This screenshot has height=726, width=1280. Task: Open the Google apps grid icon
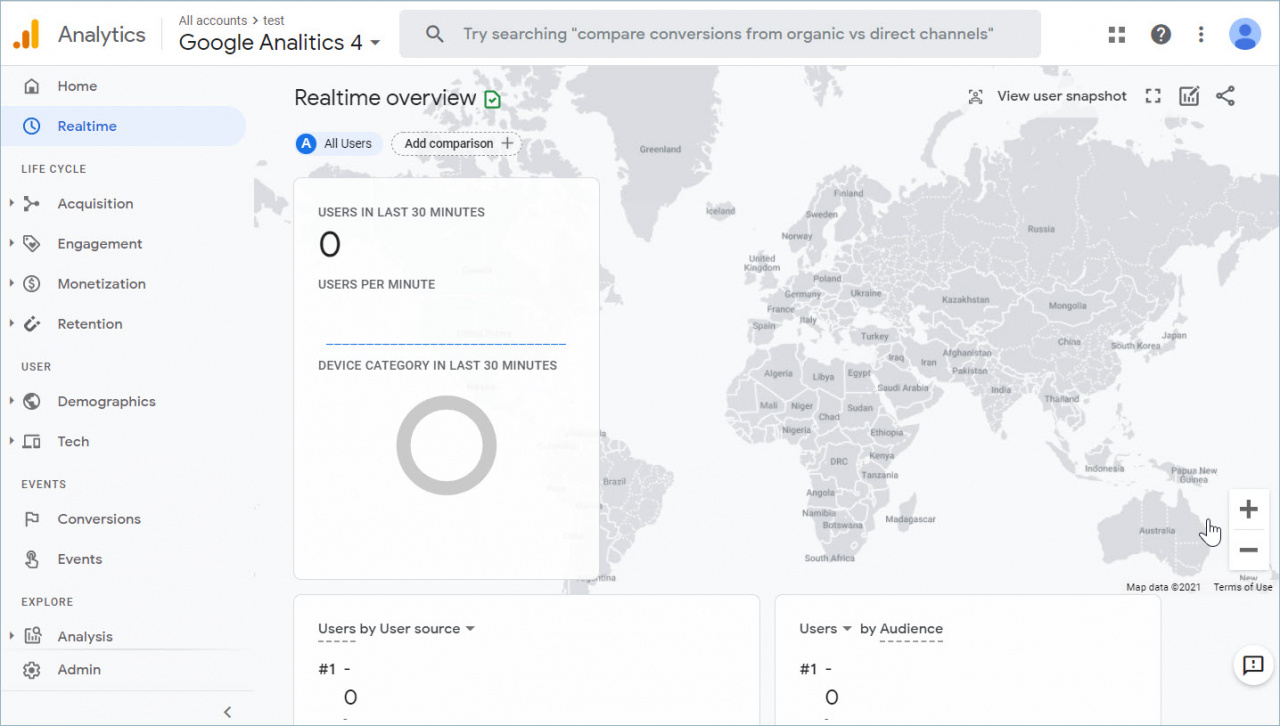[1117, 34]
